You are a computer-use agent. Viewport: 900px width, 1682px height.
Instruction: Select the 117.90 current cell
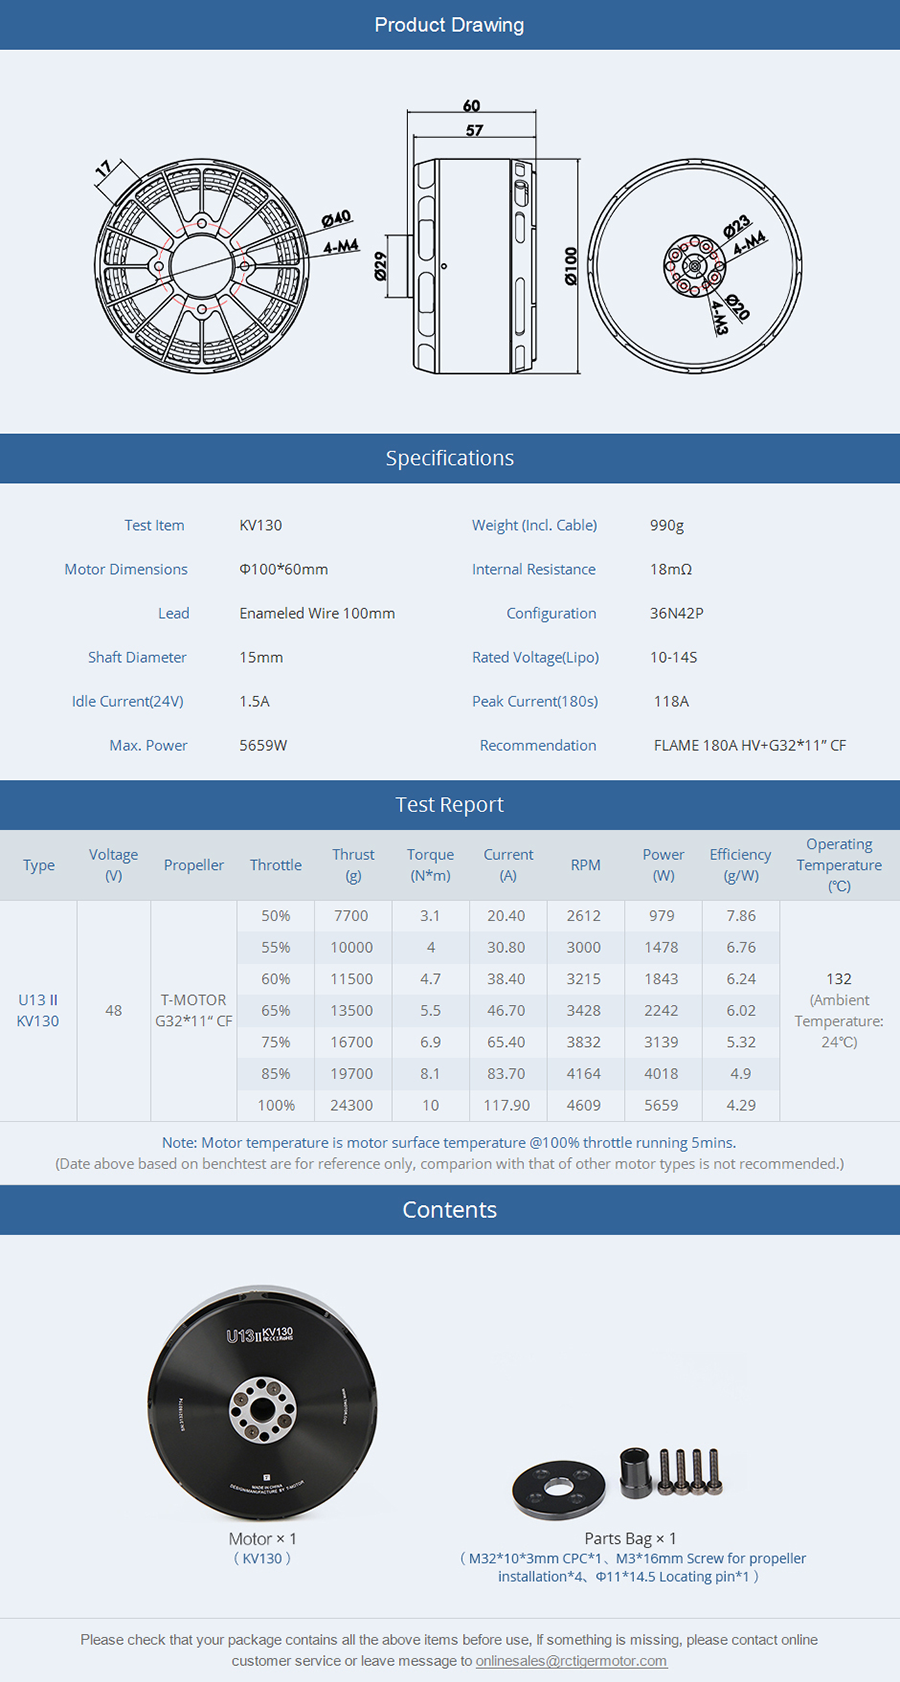point(507,1105)
